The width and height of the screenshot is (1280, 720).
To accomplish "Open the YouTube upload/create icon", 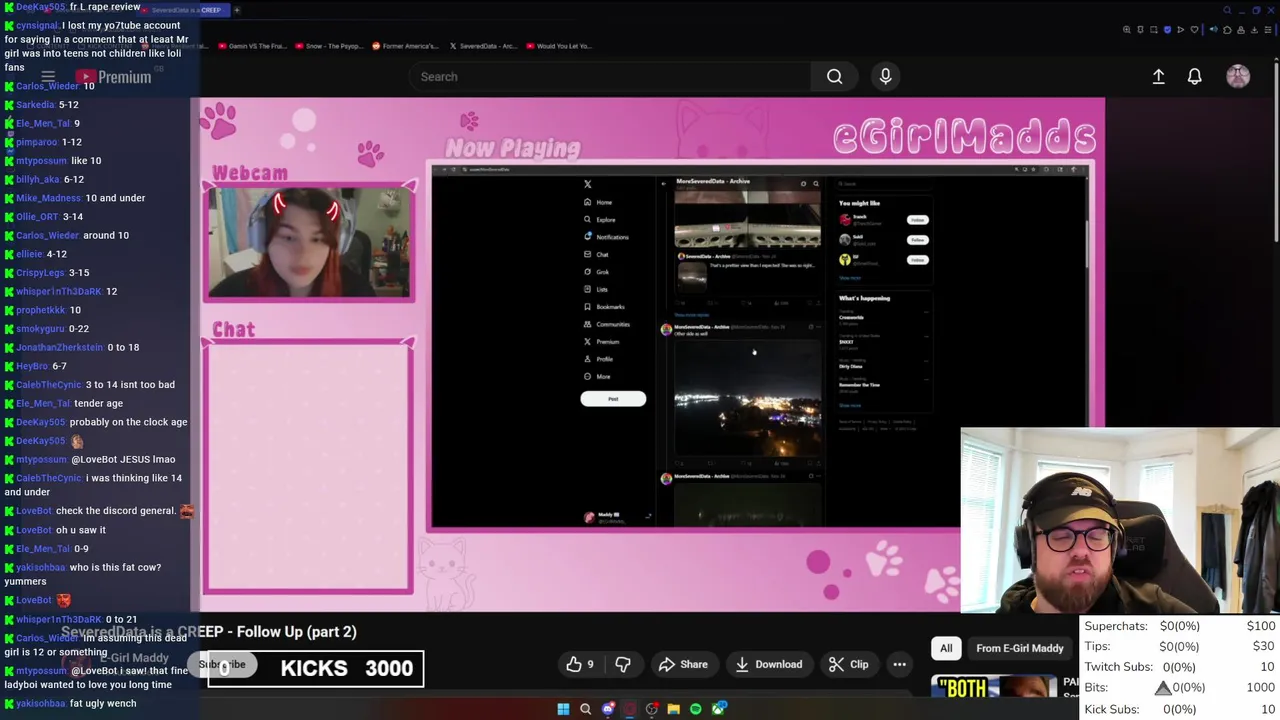I will pyautogui.click(x=1158, y=76).
